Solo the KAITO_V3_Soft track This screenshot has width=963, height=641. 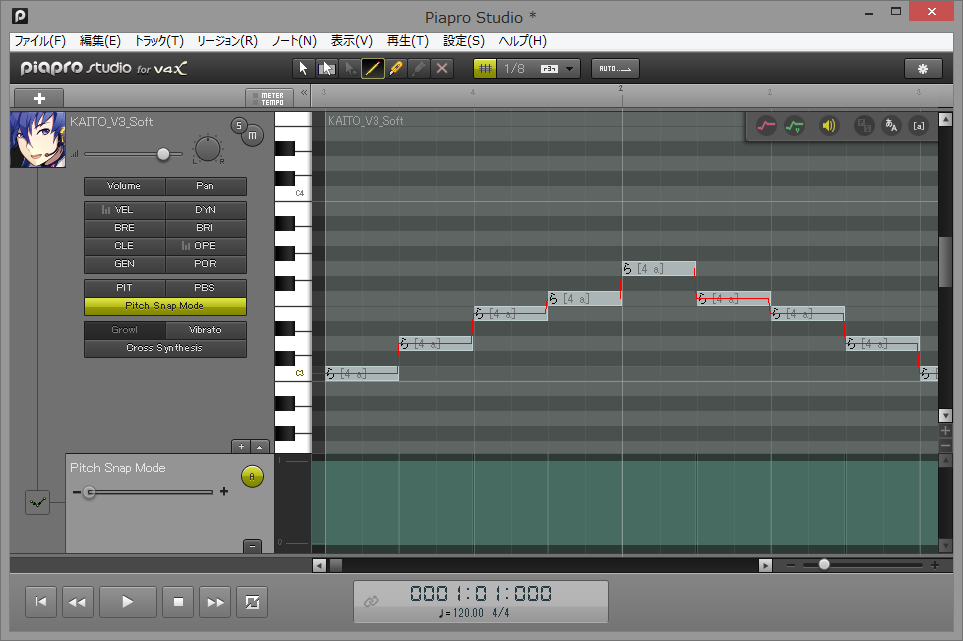pos(239,125)
